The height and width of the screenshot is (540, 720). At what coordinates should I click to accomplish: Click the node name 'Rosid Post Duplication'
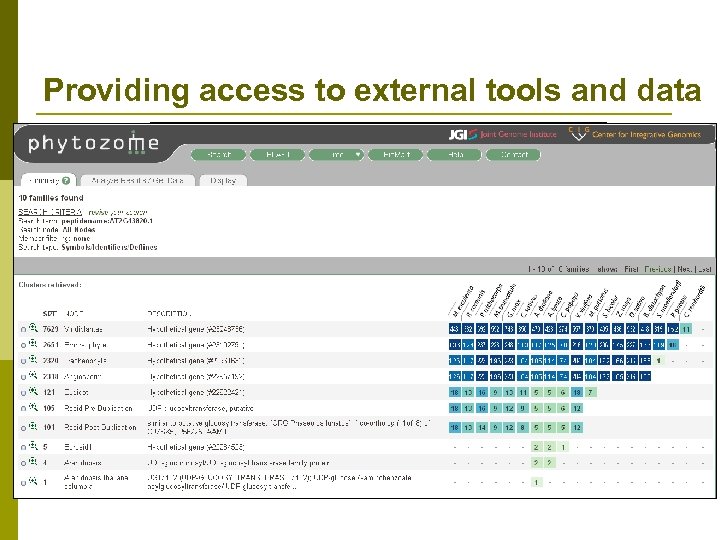[x=100, y=428]
